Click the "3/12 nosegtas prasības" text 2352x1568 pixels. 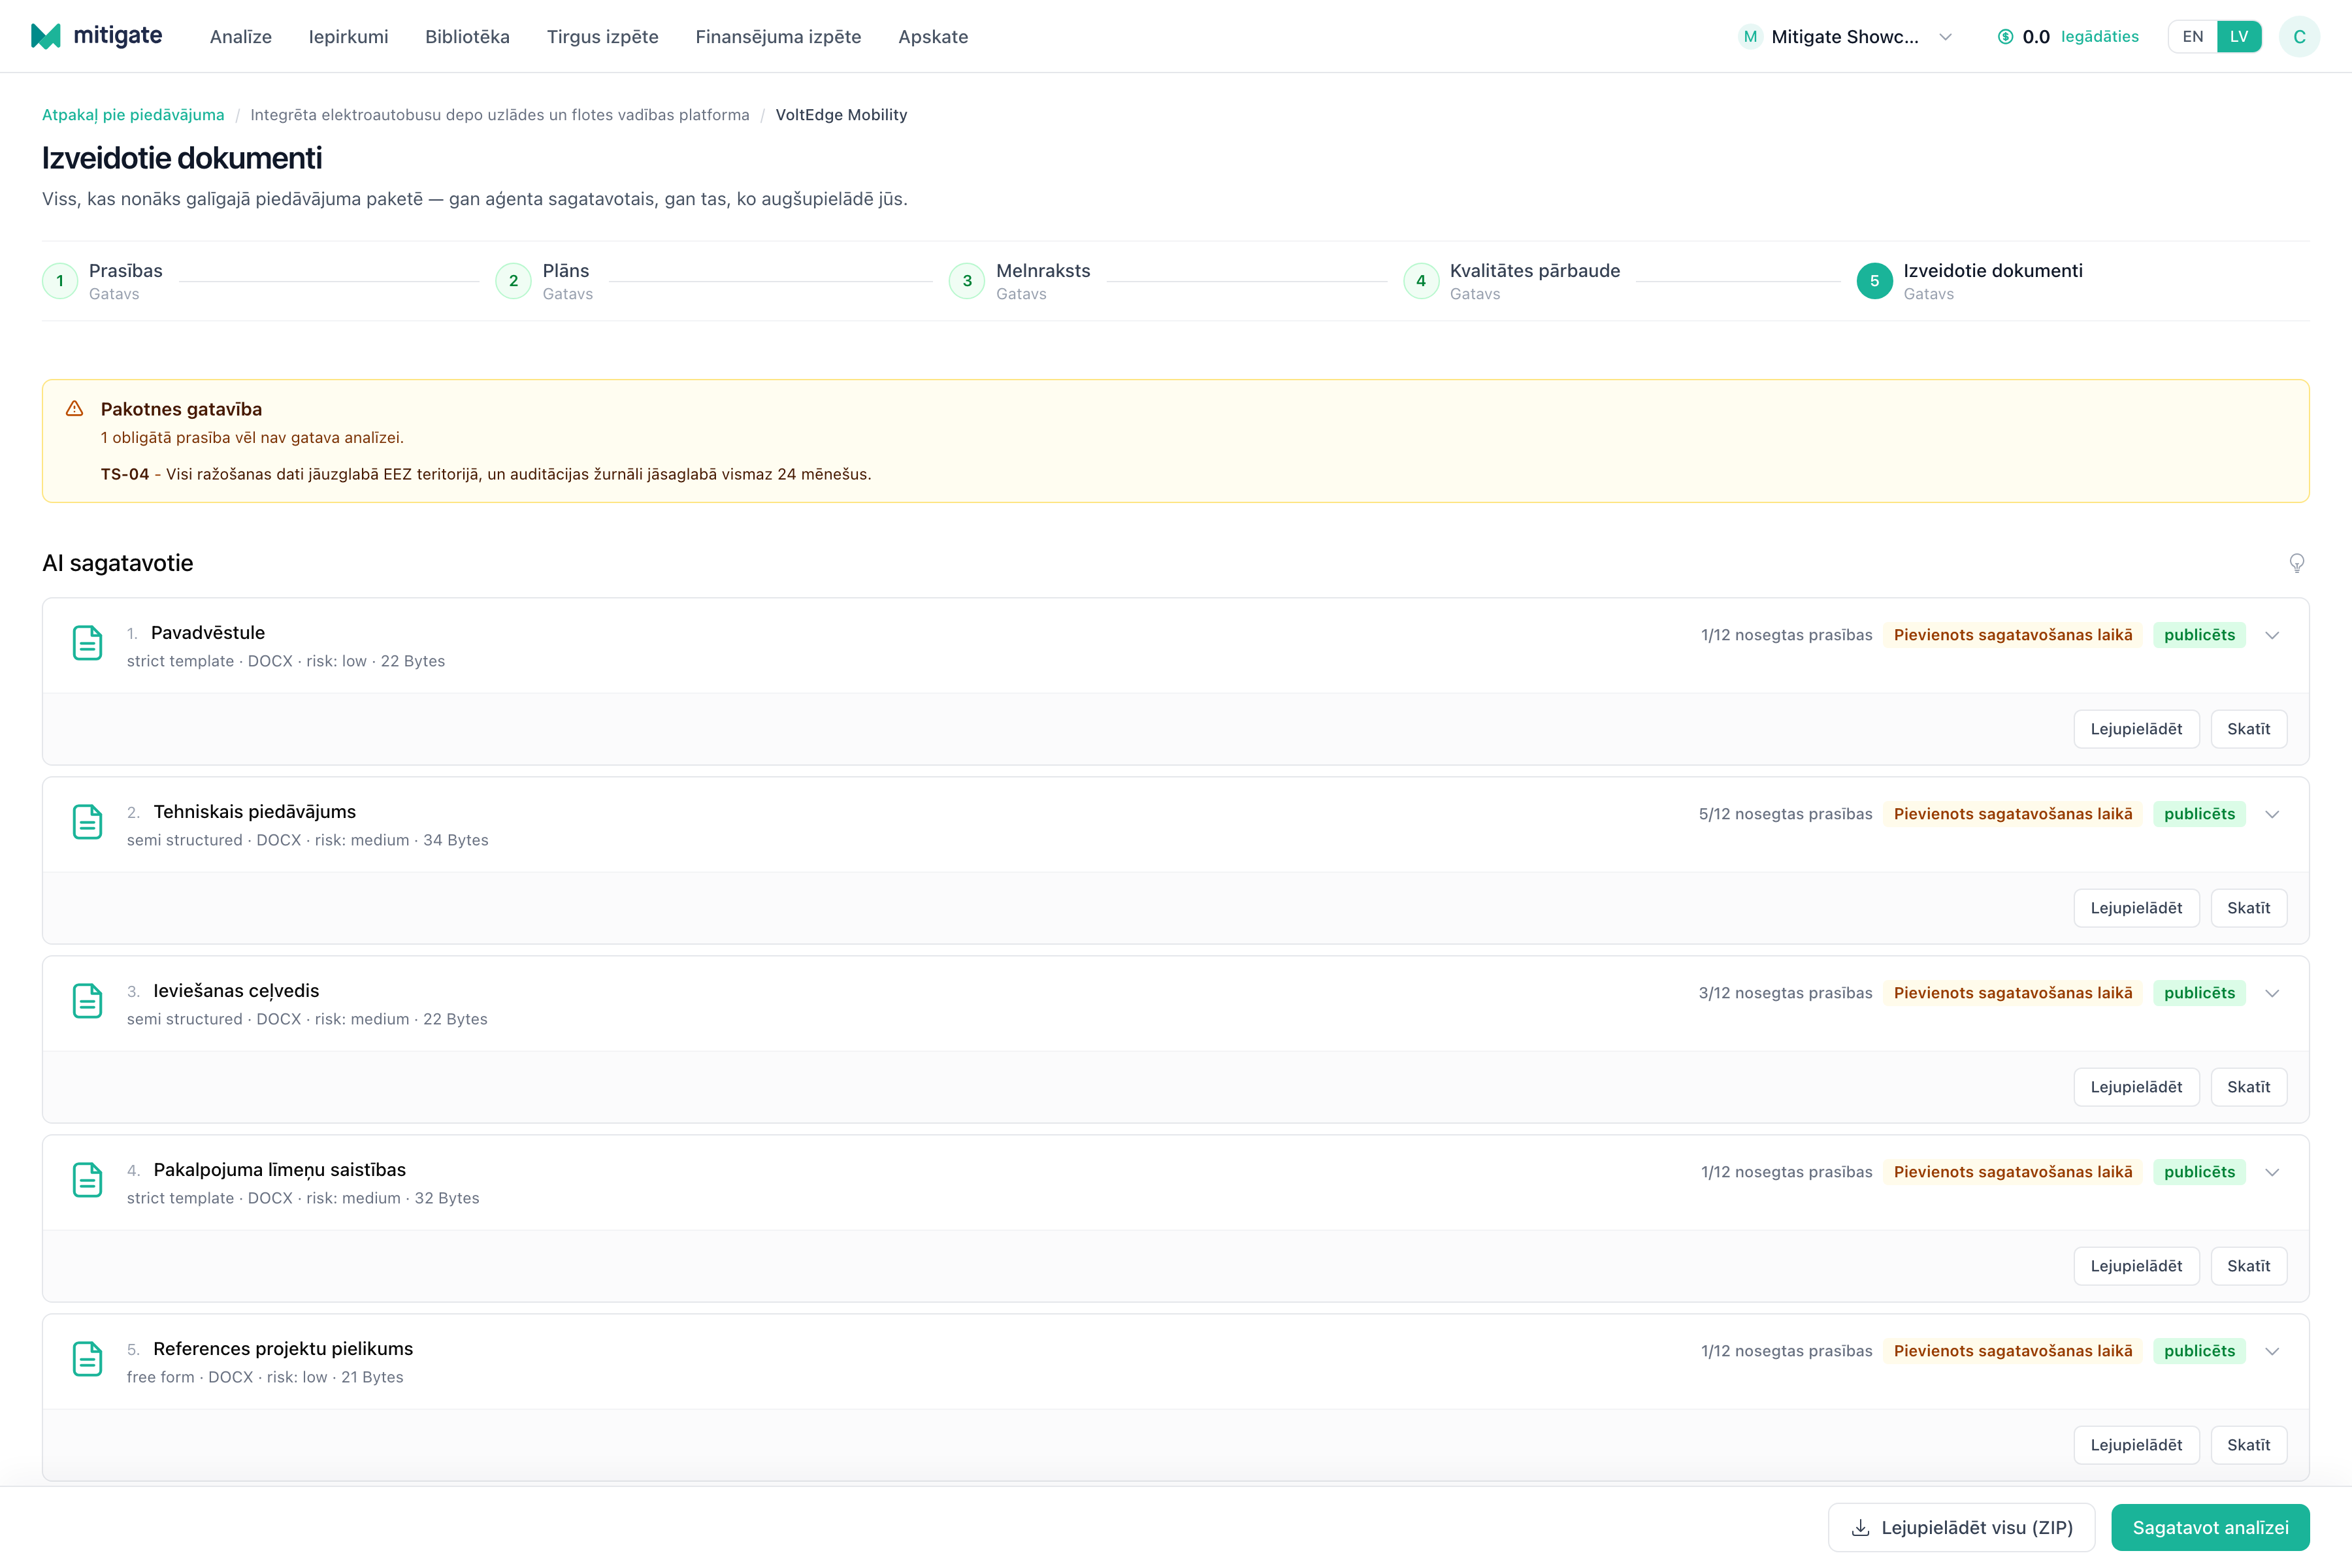1785,993
